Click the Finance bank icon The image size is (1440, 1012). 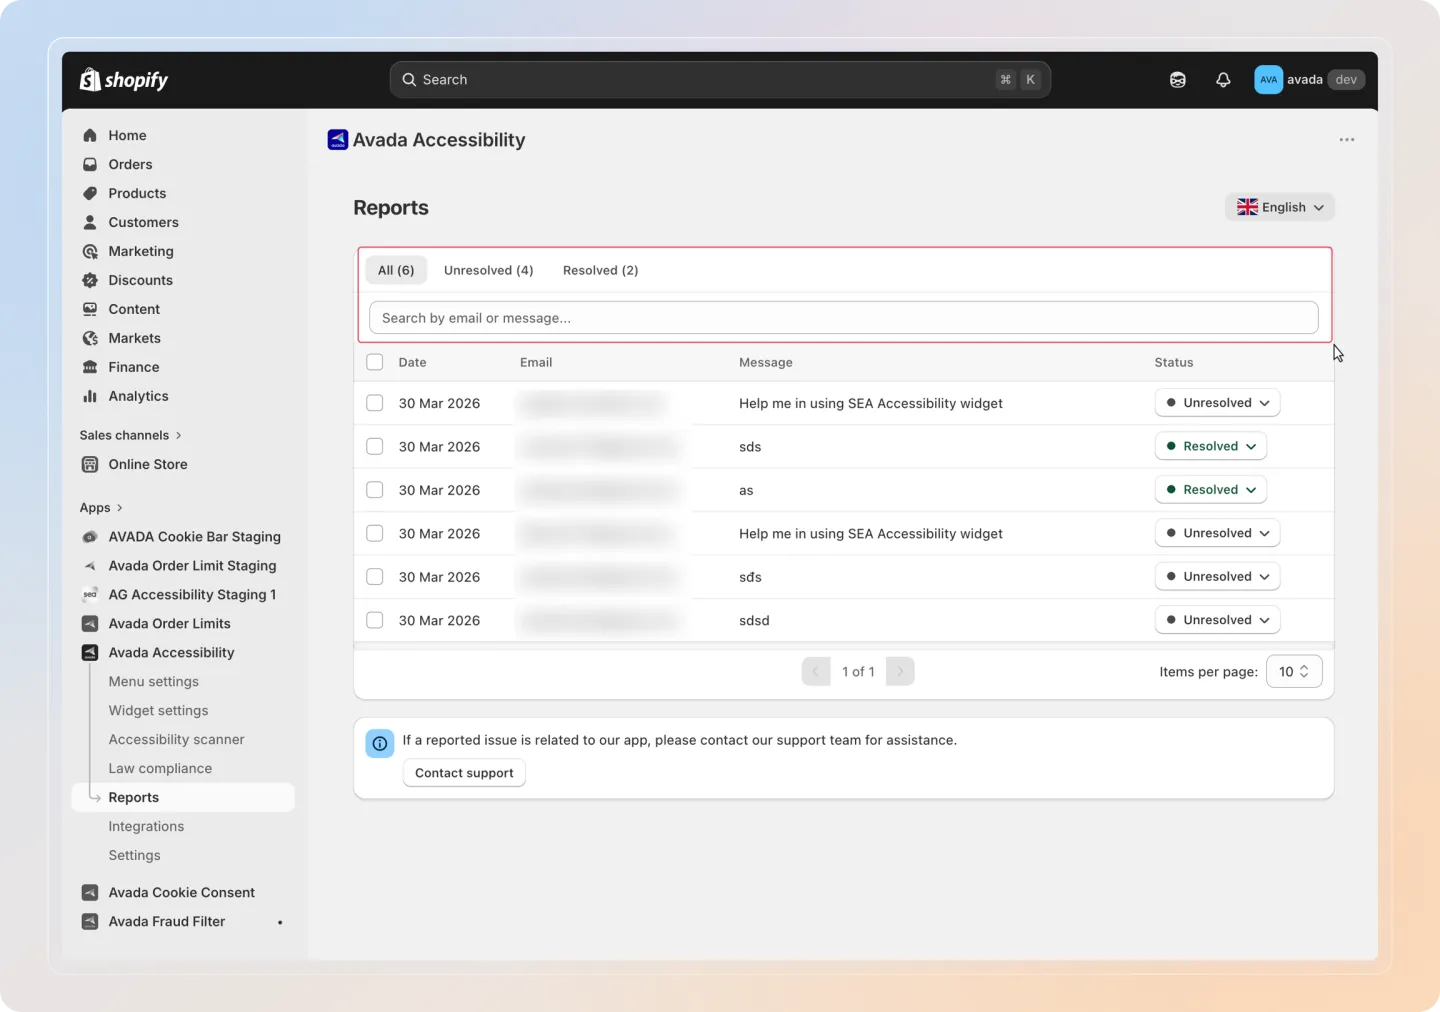(90, 367)
